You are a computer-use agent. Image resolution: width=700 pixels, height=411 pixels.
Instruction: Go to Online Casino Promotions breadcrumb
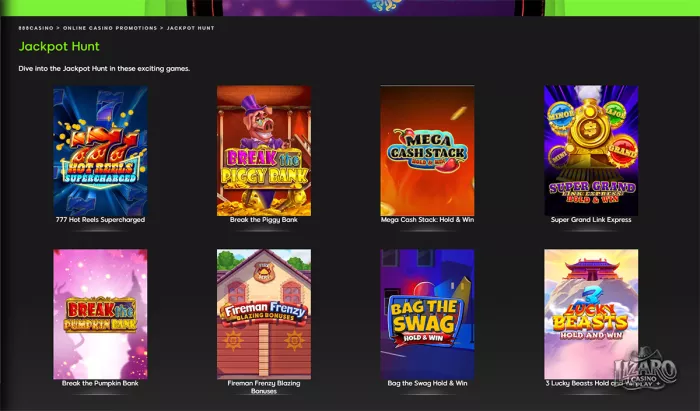110,28
